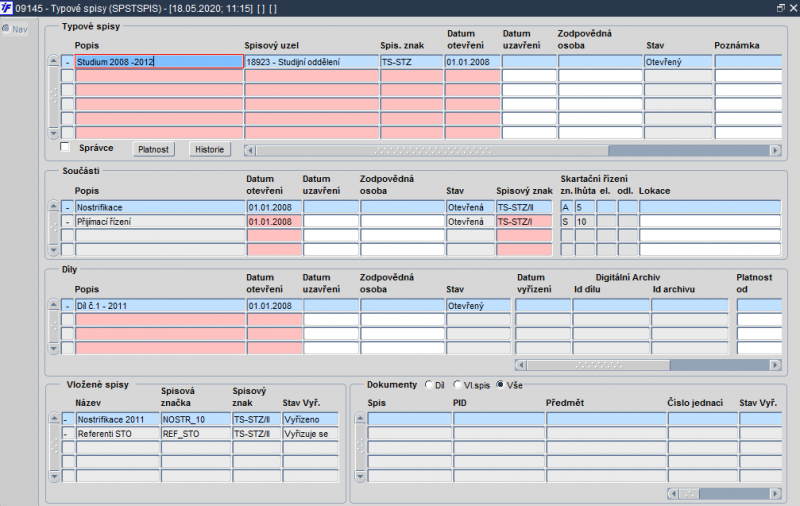The image size is (800, 506).
Task: Click scroll-up arrow in Typové spisy block
Action: click(x=54, y=61)
